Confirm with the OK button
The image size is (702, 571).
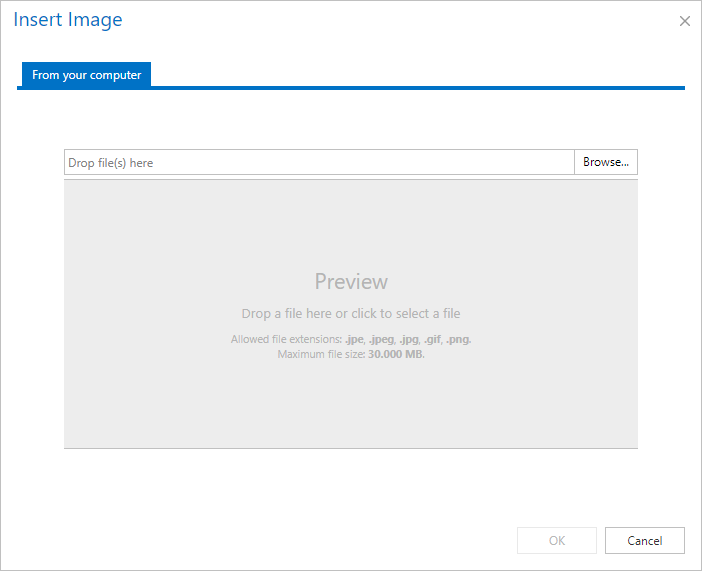557,541
